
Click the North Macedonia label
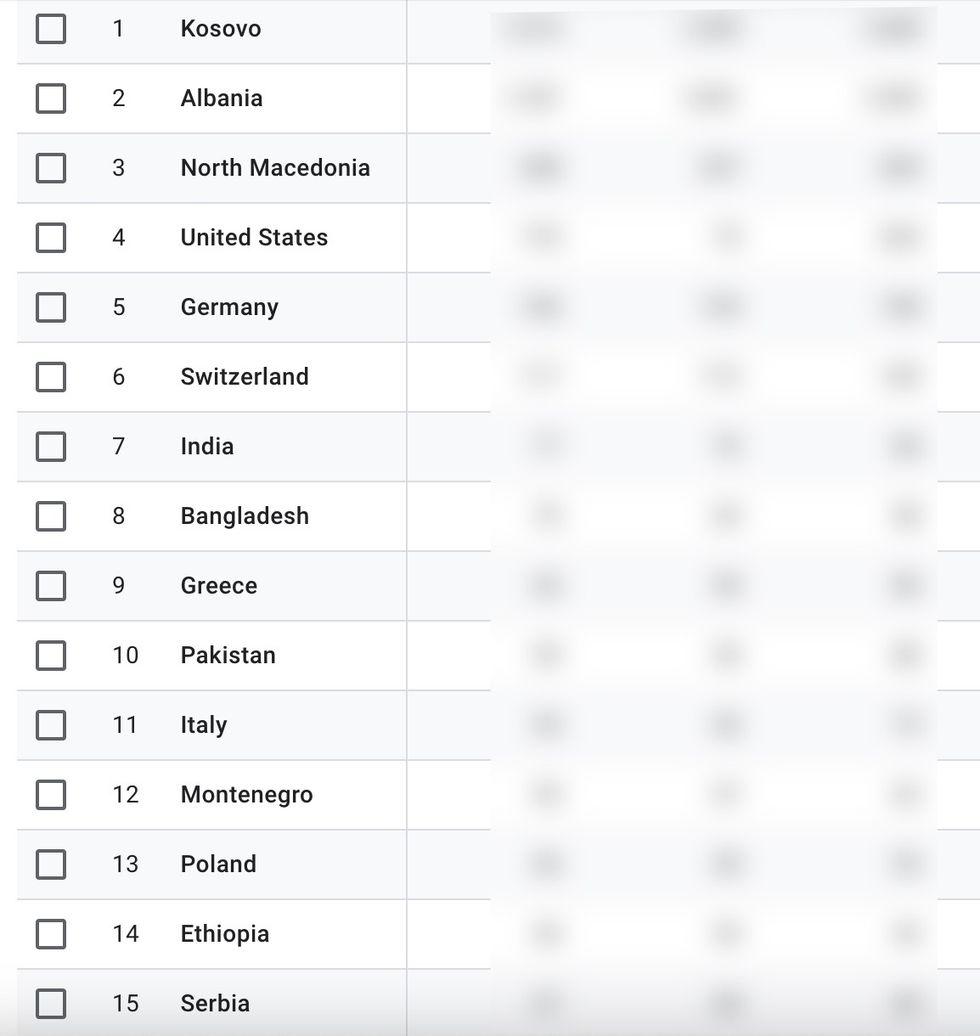pos(275,168)
